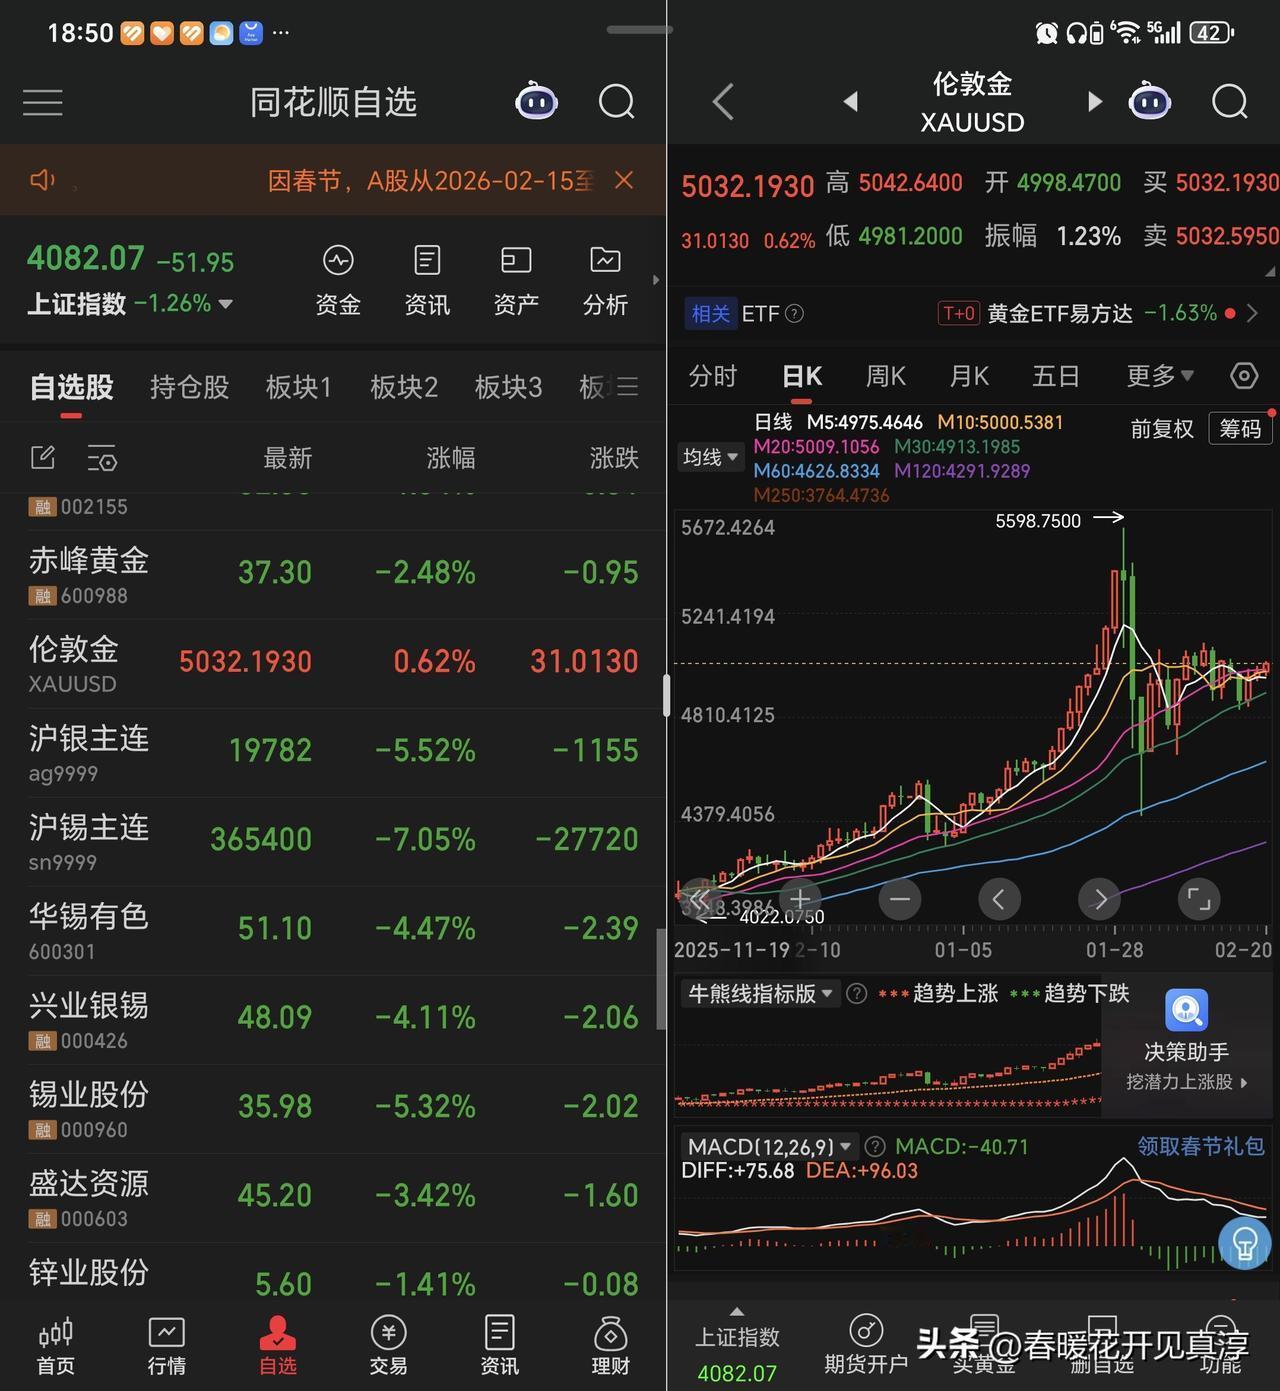Open the 分析 analysis shortcut

(605, 281)
